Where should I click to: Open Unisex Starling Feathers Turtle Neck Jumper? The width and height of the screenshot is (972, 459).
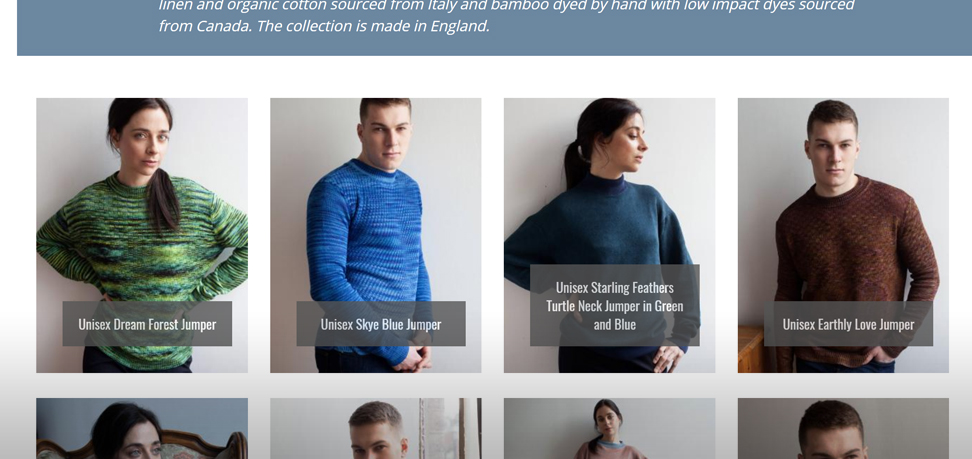(614, 306)
